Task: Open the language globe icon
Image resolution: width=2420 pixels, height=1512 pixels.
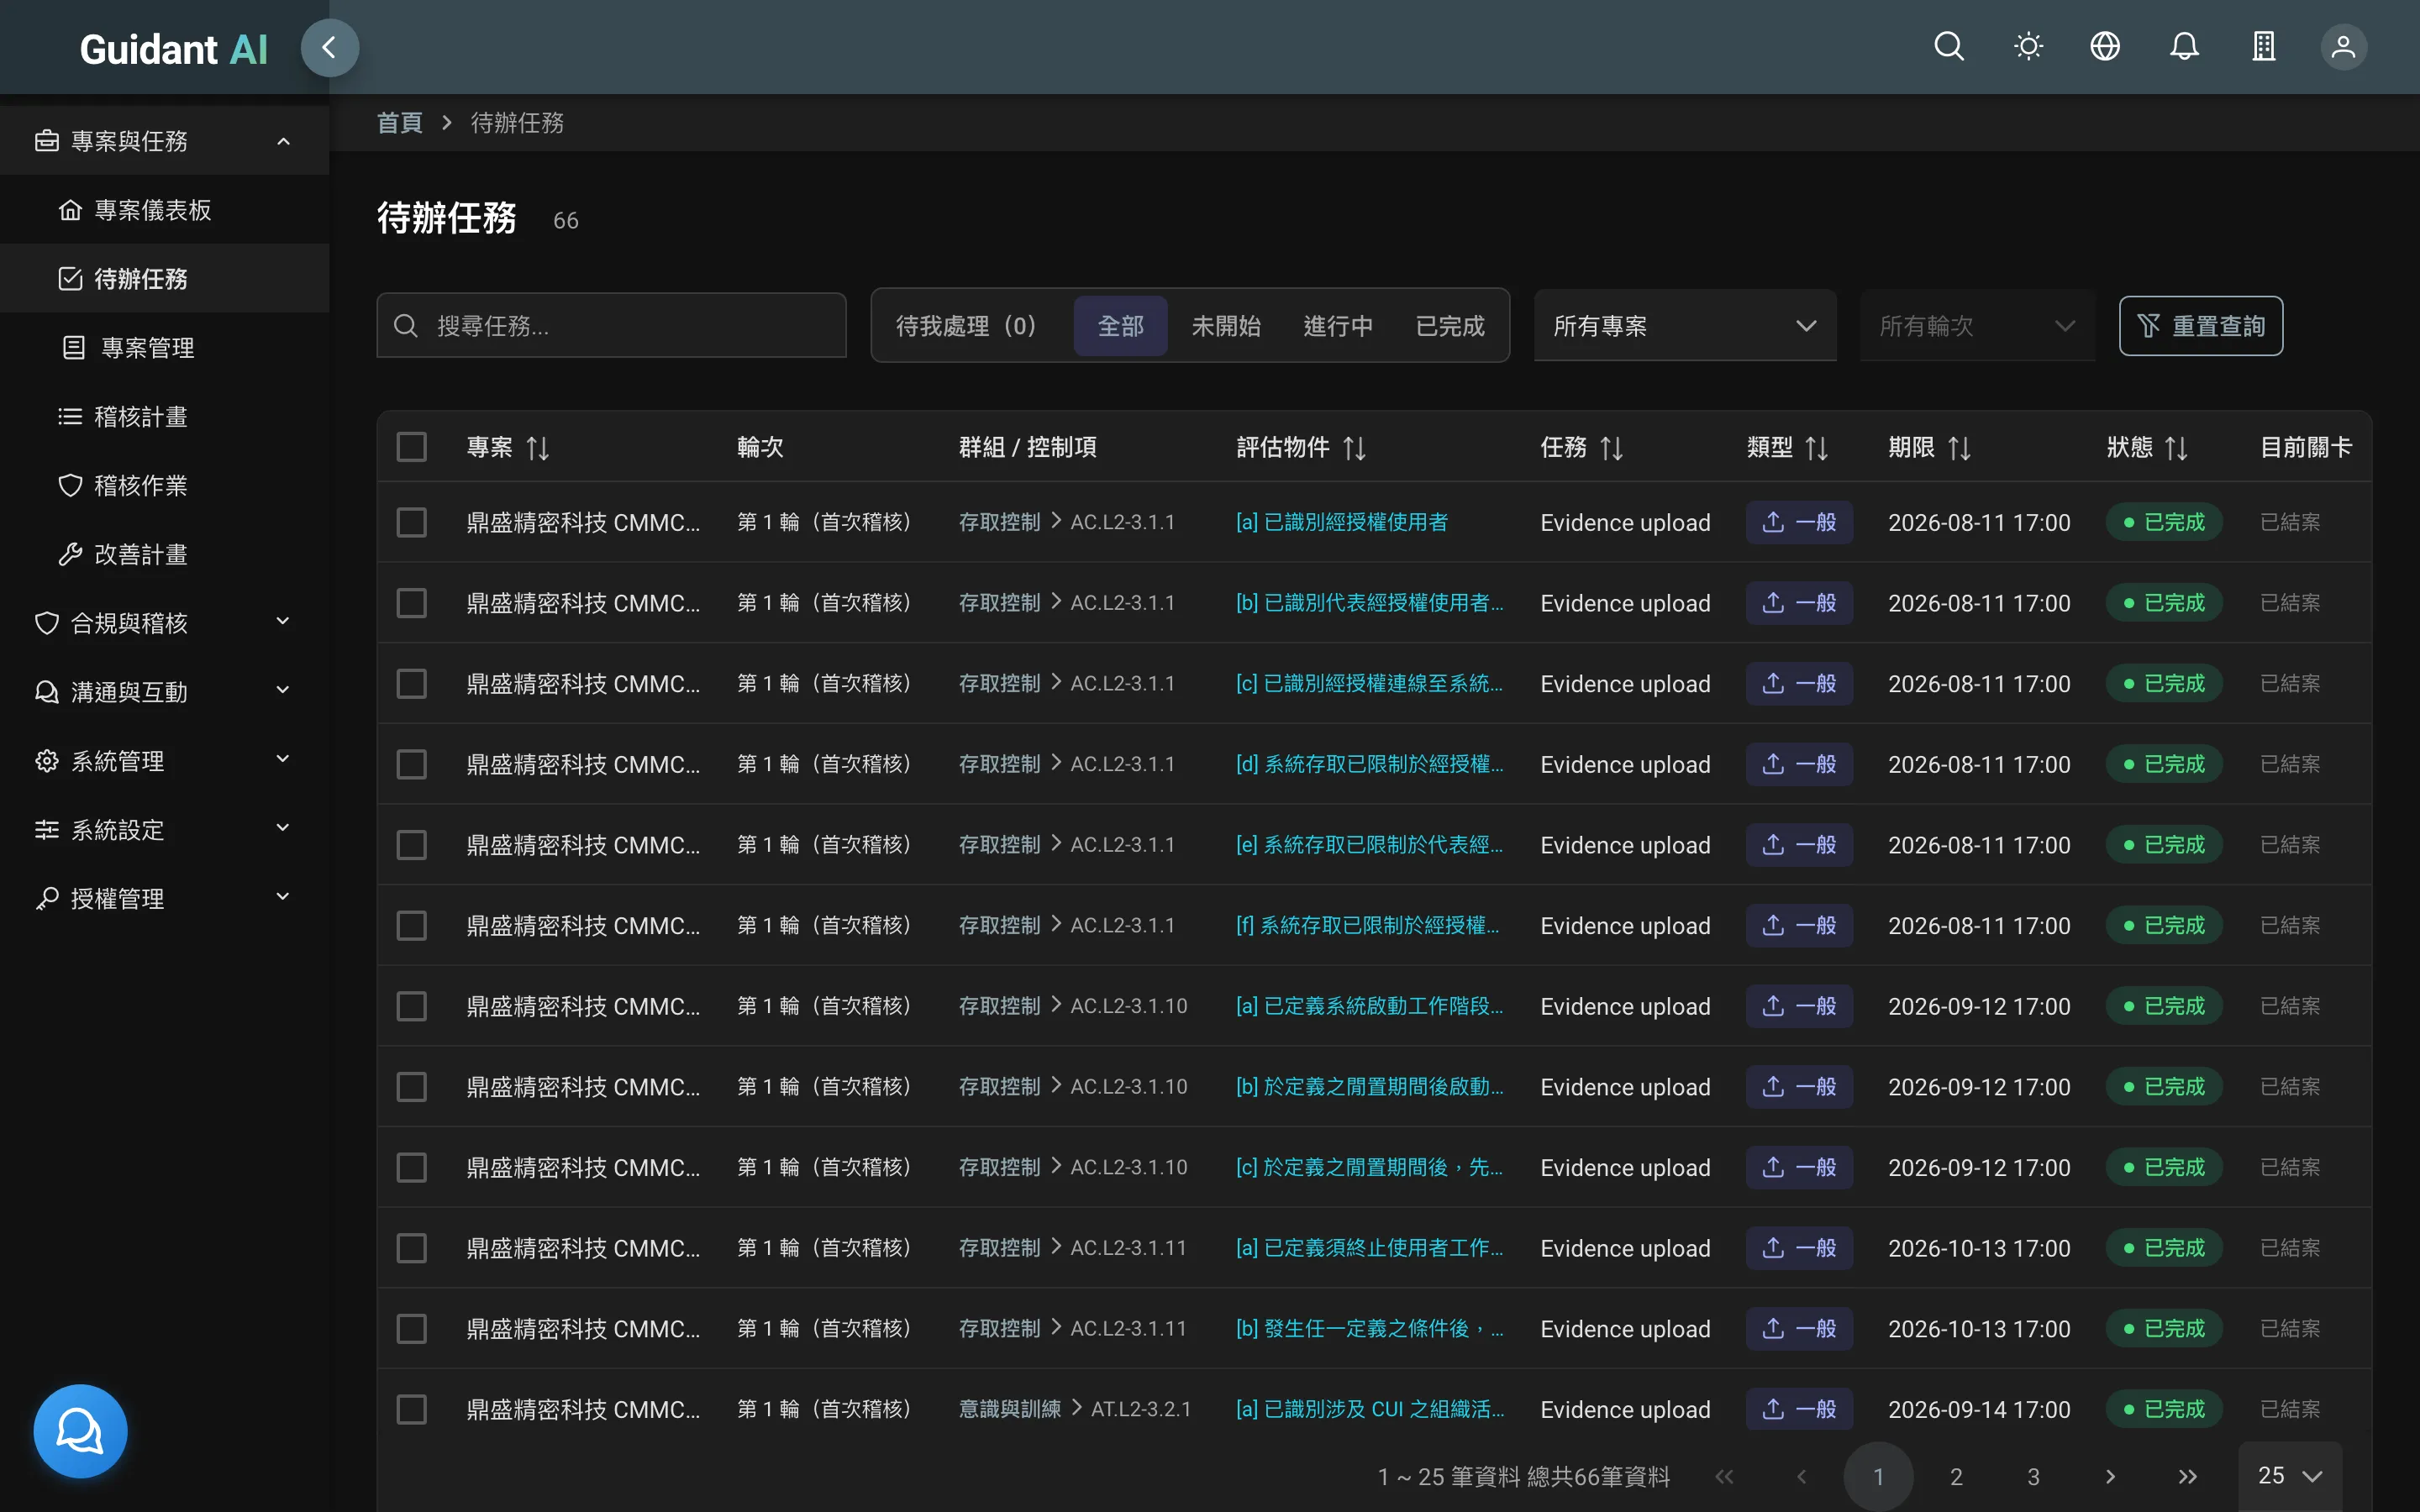Action: point(2105,47)
